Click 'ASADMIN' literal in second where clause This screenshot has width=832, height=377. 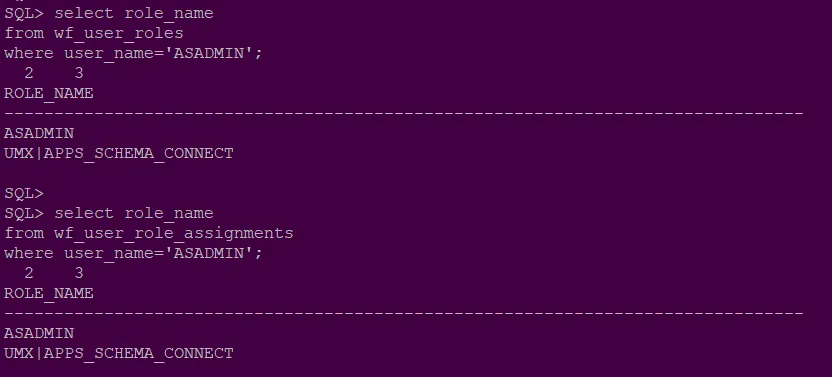click(x=213, y=253)
